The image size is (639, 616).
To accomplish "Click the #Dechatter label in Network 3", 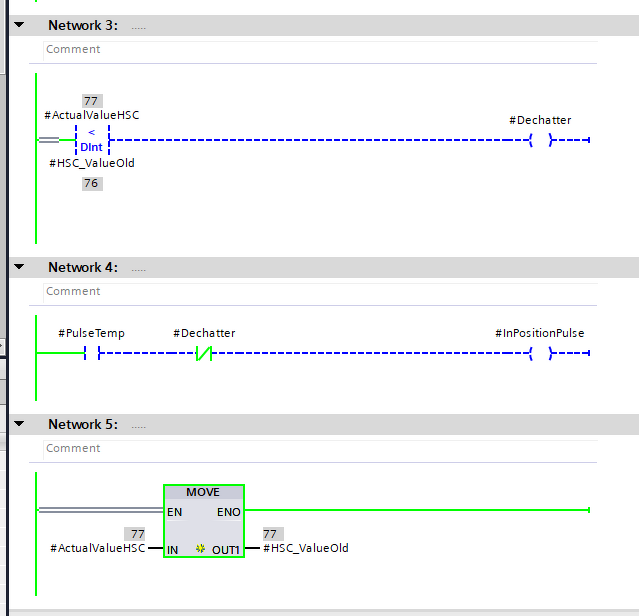I will (540, 120).
